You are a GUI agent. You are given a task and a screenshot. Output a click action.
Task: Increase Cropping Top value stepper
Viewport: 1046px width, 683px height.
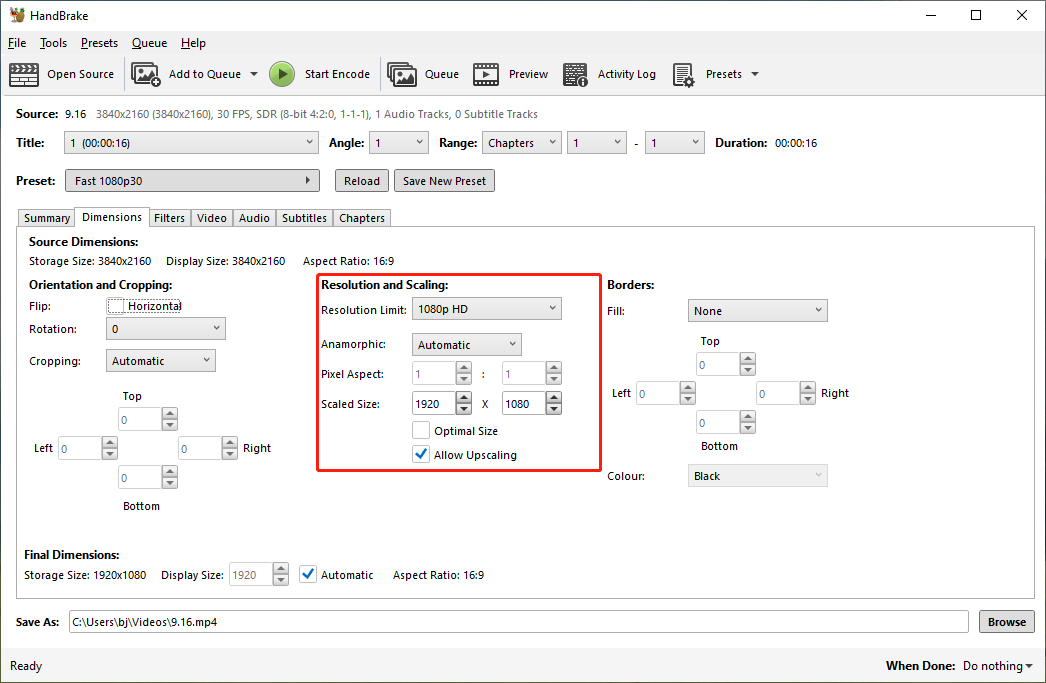[170, 414]
